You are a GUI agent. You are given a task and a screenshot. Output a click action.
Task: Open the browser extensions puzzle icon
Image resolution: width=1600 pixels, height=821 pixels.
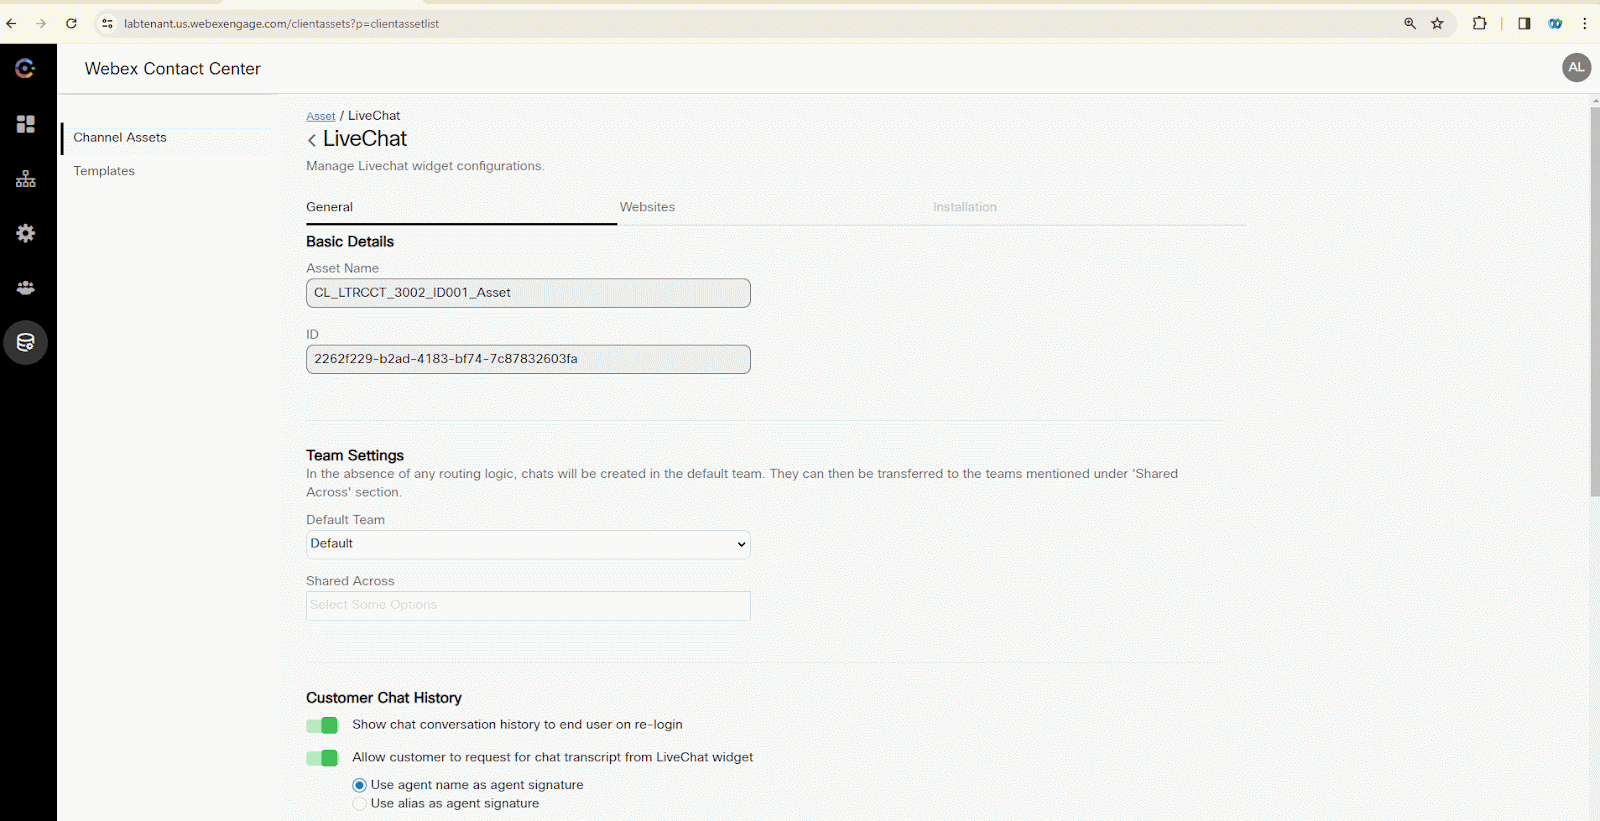tap(1479, 24)
